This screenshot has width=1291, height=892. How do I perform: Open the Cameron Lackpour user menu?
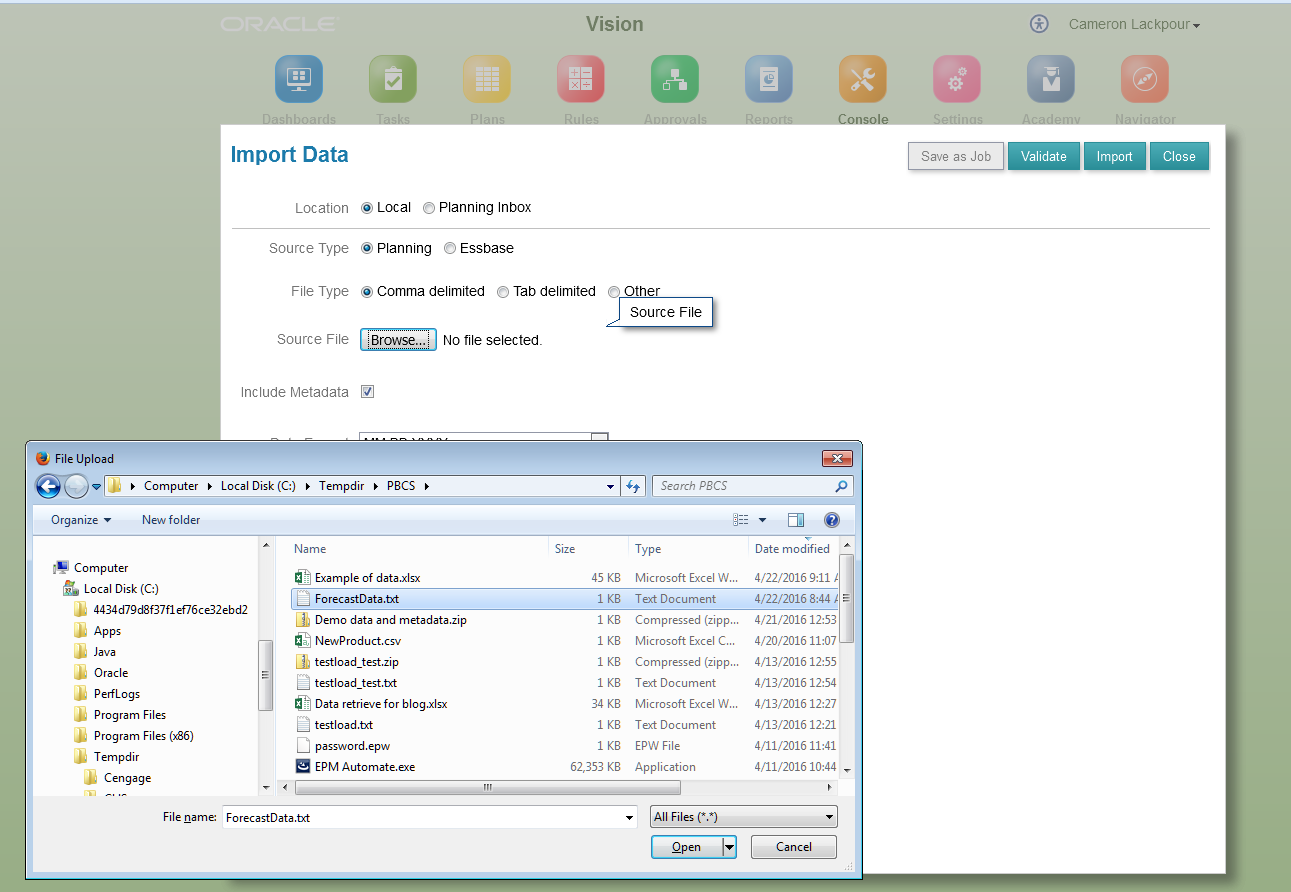coord(1134,24)
